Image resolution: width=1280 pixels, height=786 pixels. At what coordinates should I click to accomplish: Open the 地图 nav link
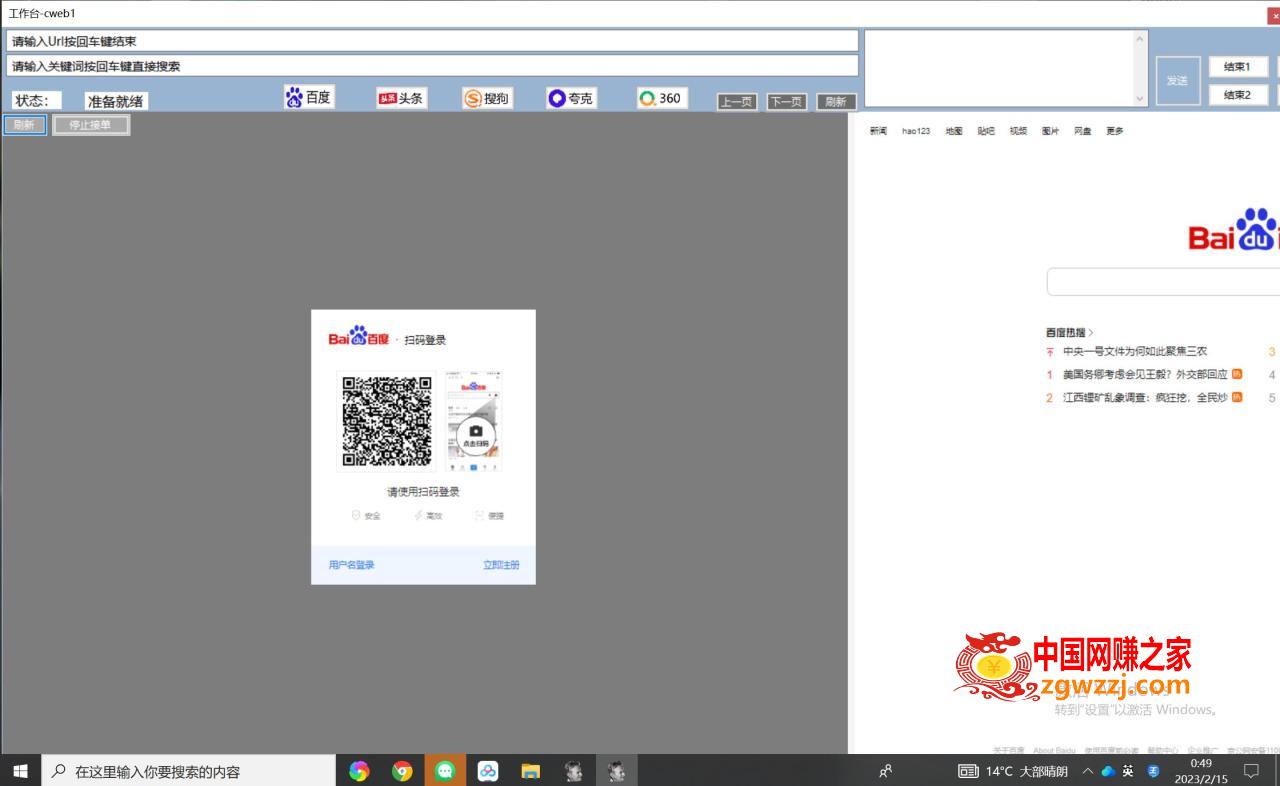click(x=954, y=131)
